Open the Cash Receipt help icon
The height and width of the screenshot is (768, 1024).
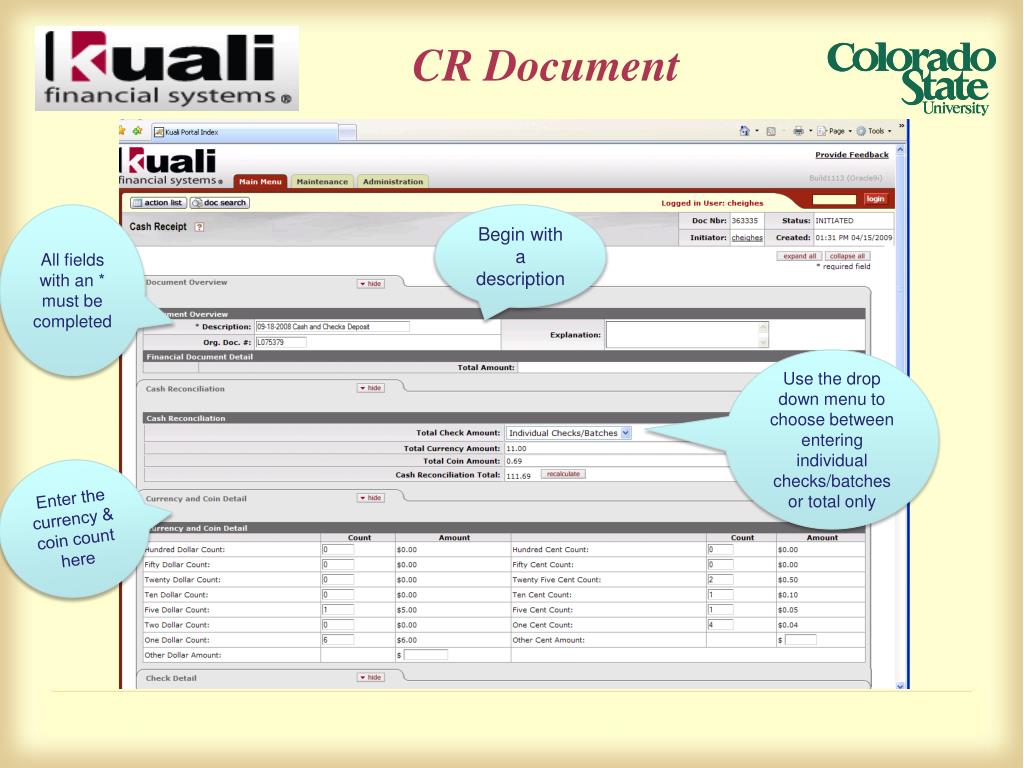[x=199, y=227]
